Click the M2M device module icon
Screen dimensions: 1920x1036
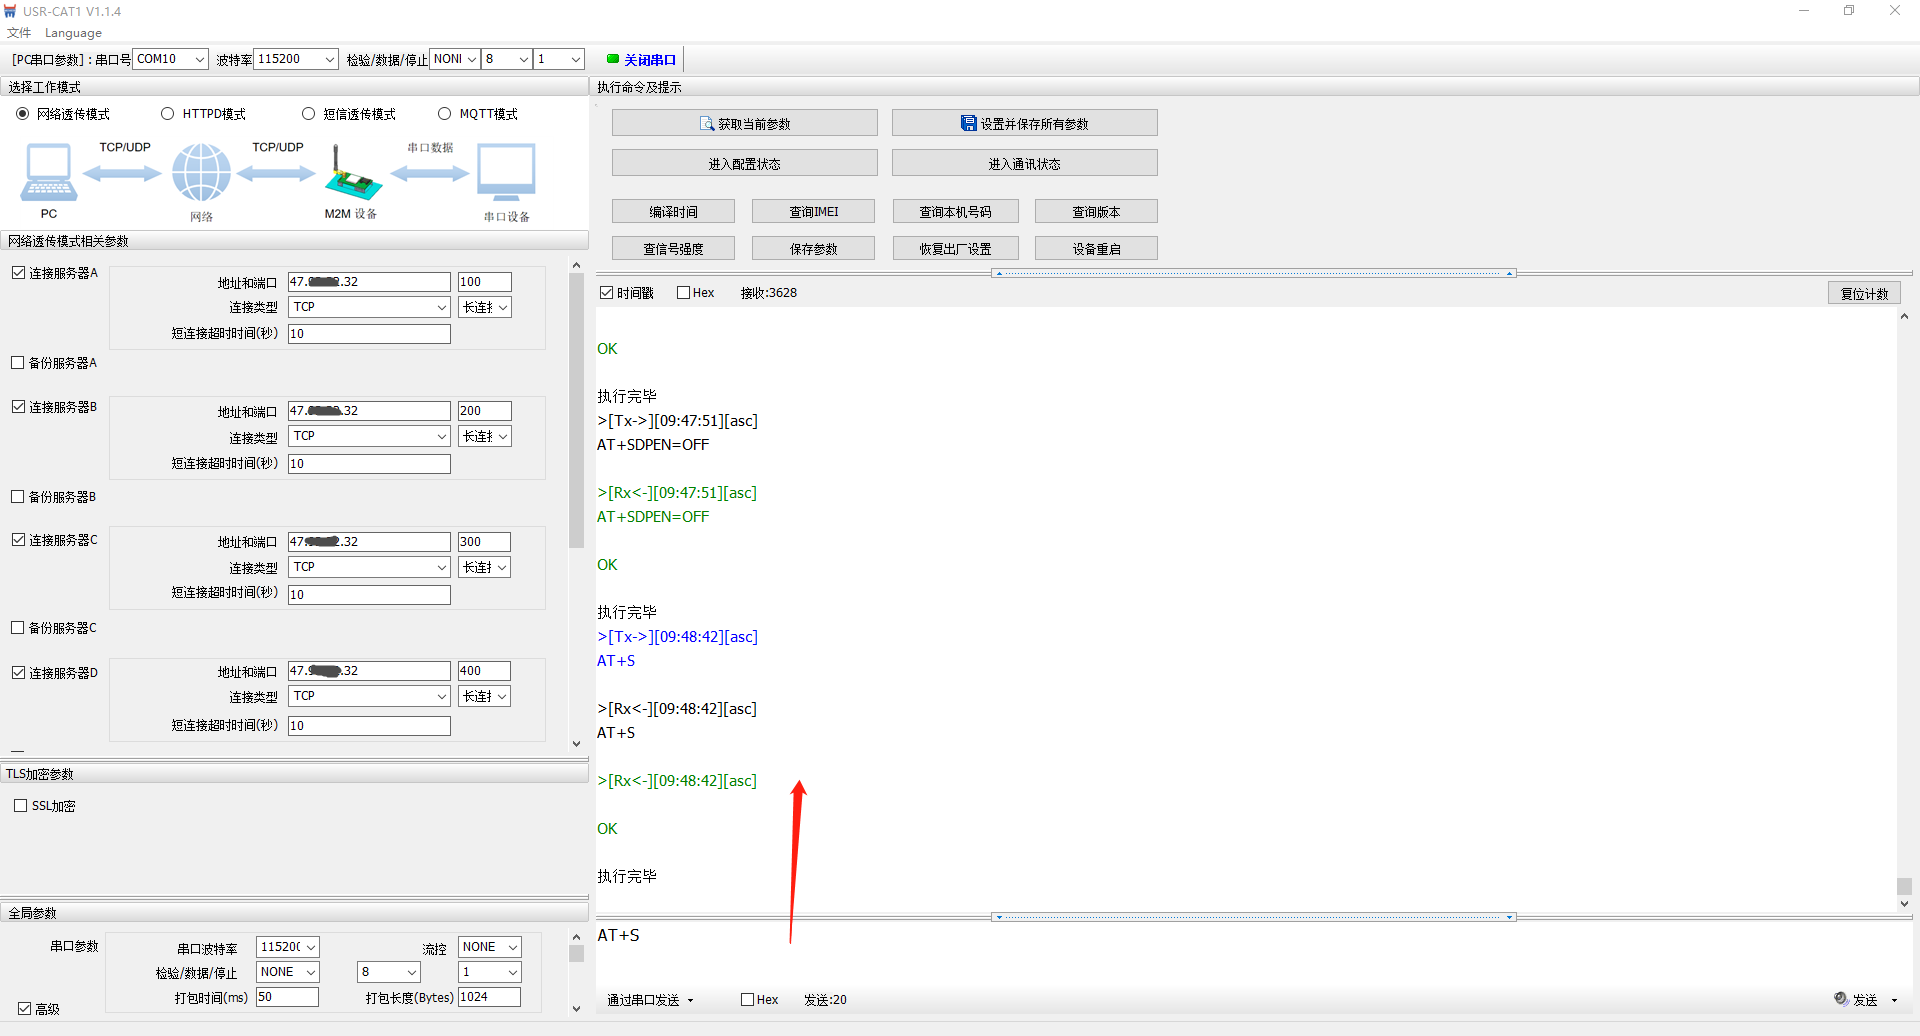point(351,175)
